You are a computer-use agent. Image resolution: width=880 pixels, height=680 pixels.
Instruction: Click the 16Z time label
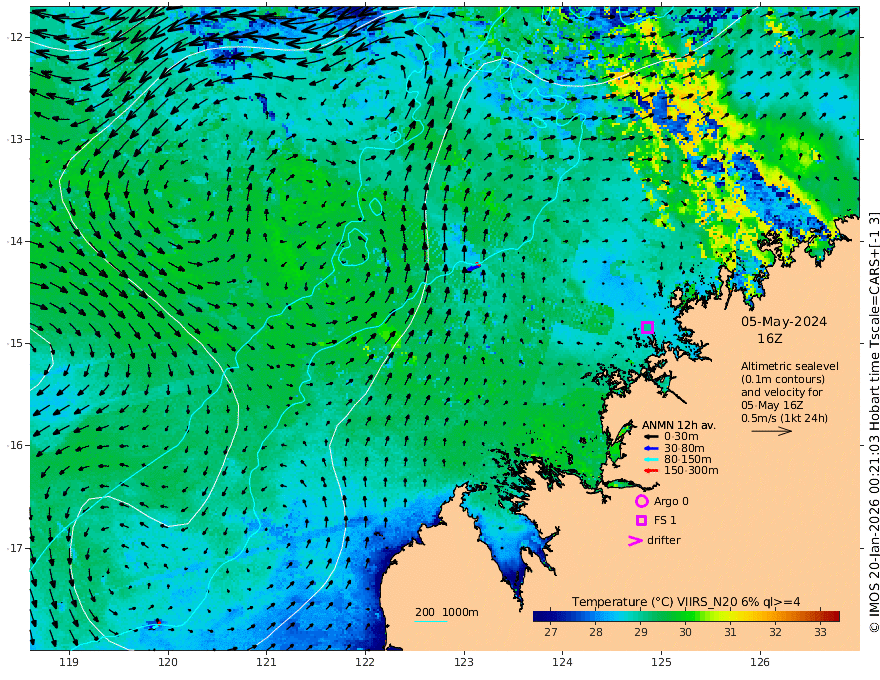pos(769,339)
